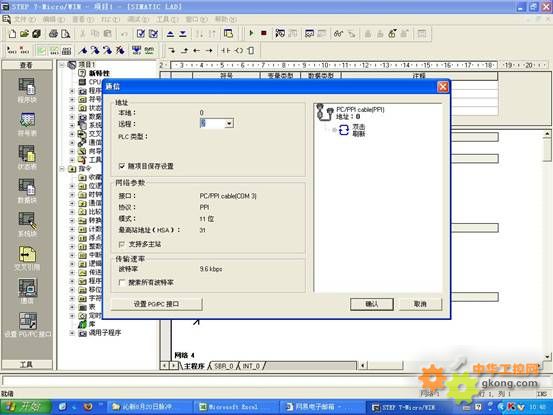This screenshot has height=415, width=553.
Task: Open the 文件(F) menu
Action: [x=25, y=19]
